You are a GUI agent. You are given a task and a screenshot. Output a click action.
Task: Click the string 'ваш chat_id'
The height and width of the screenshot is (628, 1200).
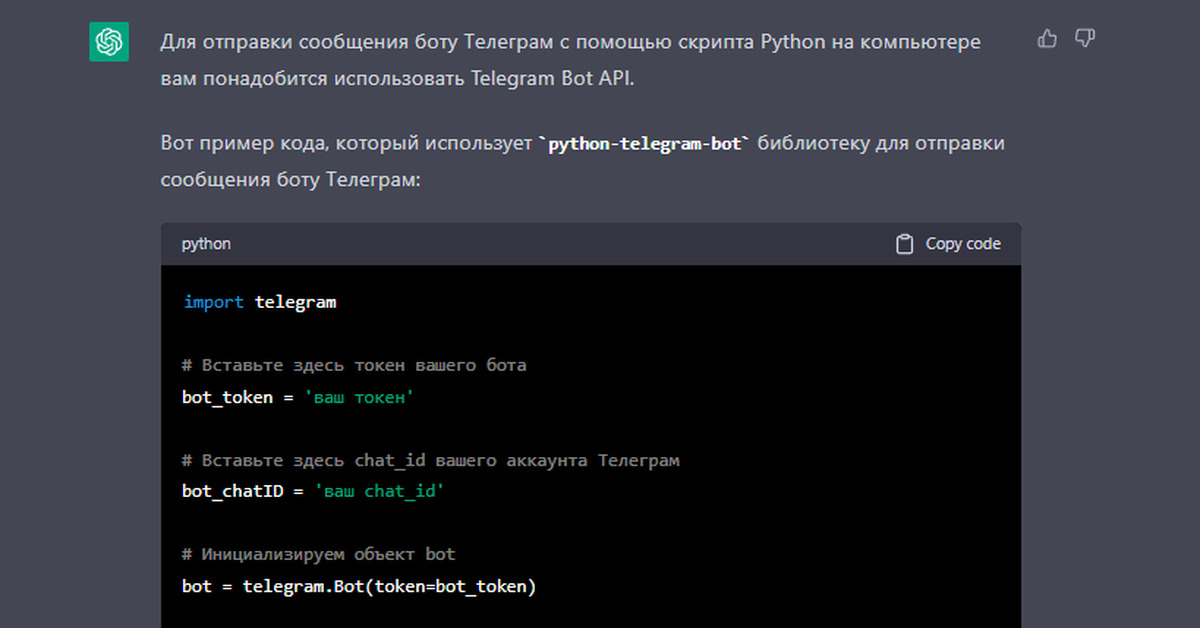379,492
